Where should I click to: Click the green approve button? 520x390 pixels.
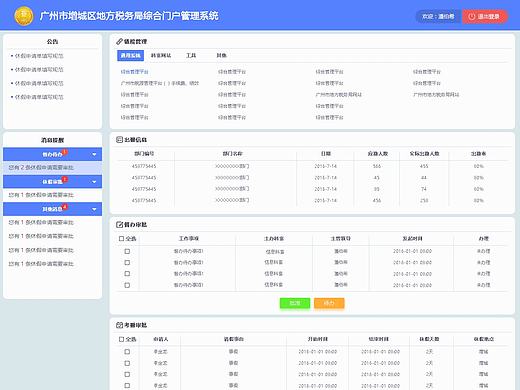pyautogui.click(x=295, y=303)
